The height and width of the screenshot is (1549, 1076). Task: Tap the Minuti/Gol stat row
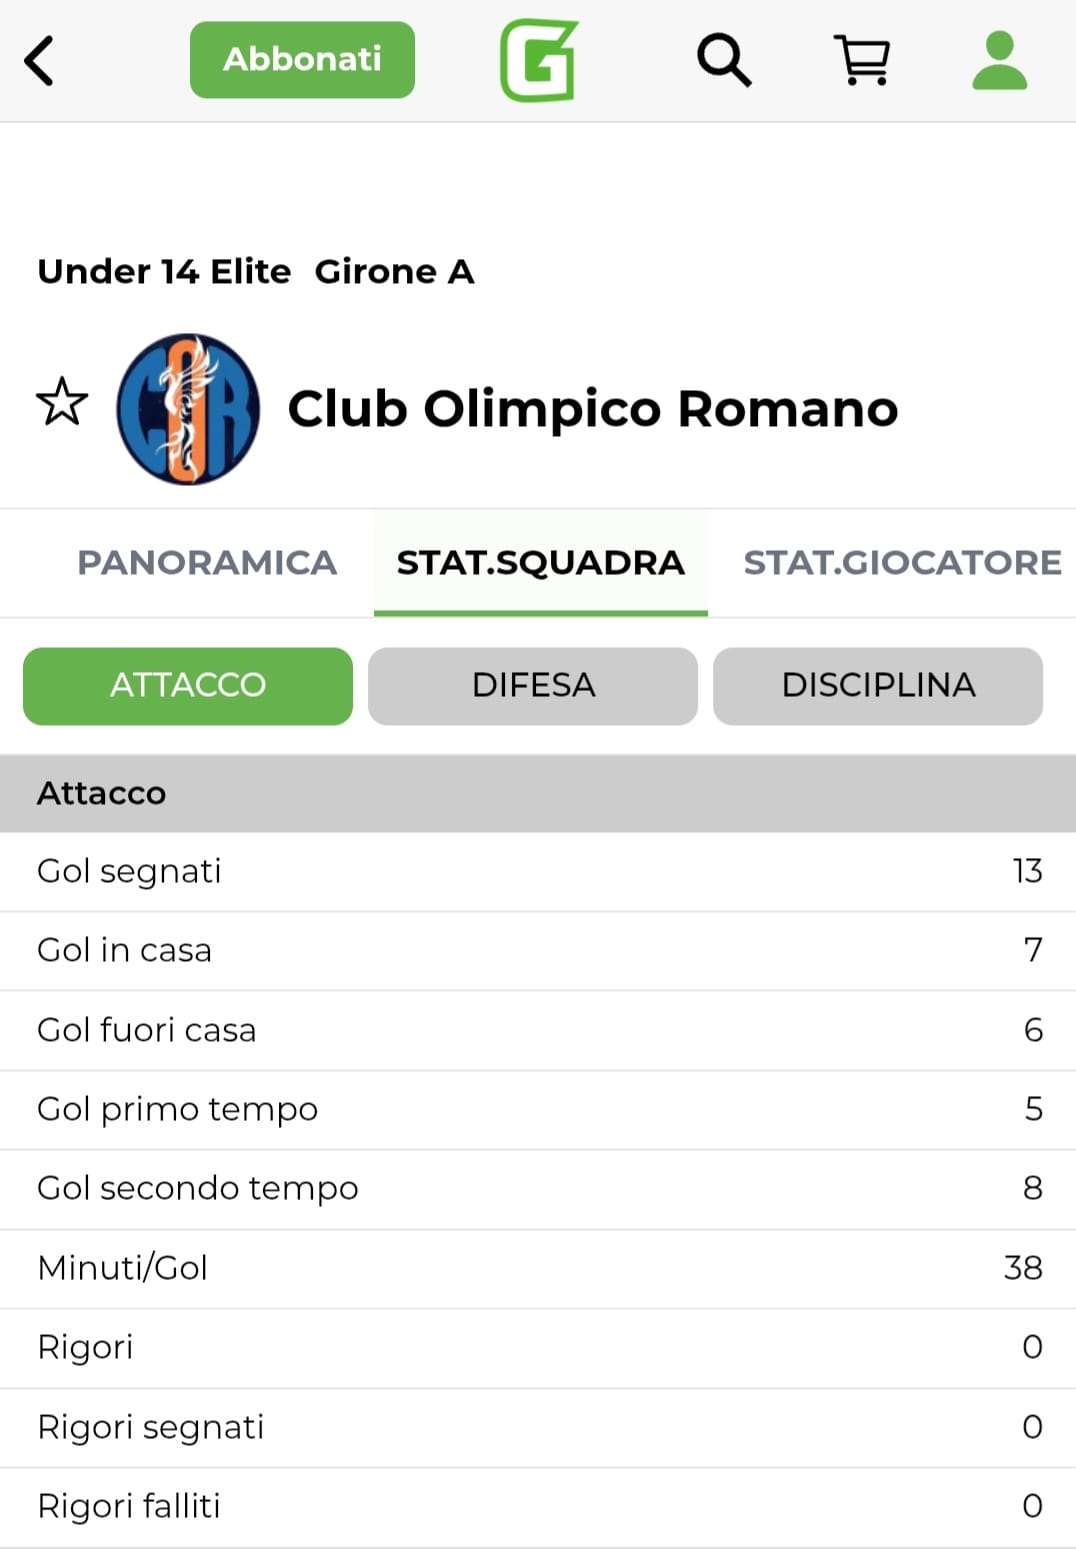538,1267
